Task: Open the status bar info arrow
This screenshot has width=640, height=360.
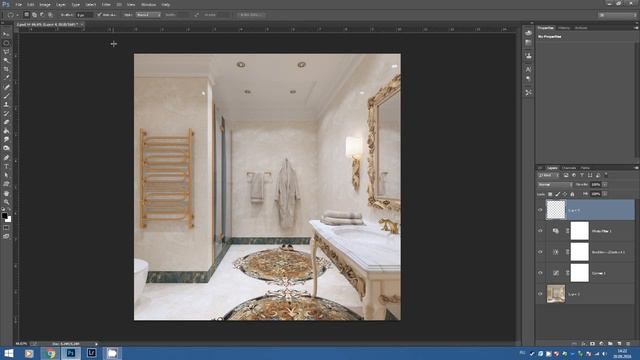Action: point(96,344)
